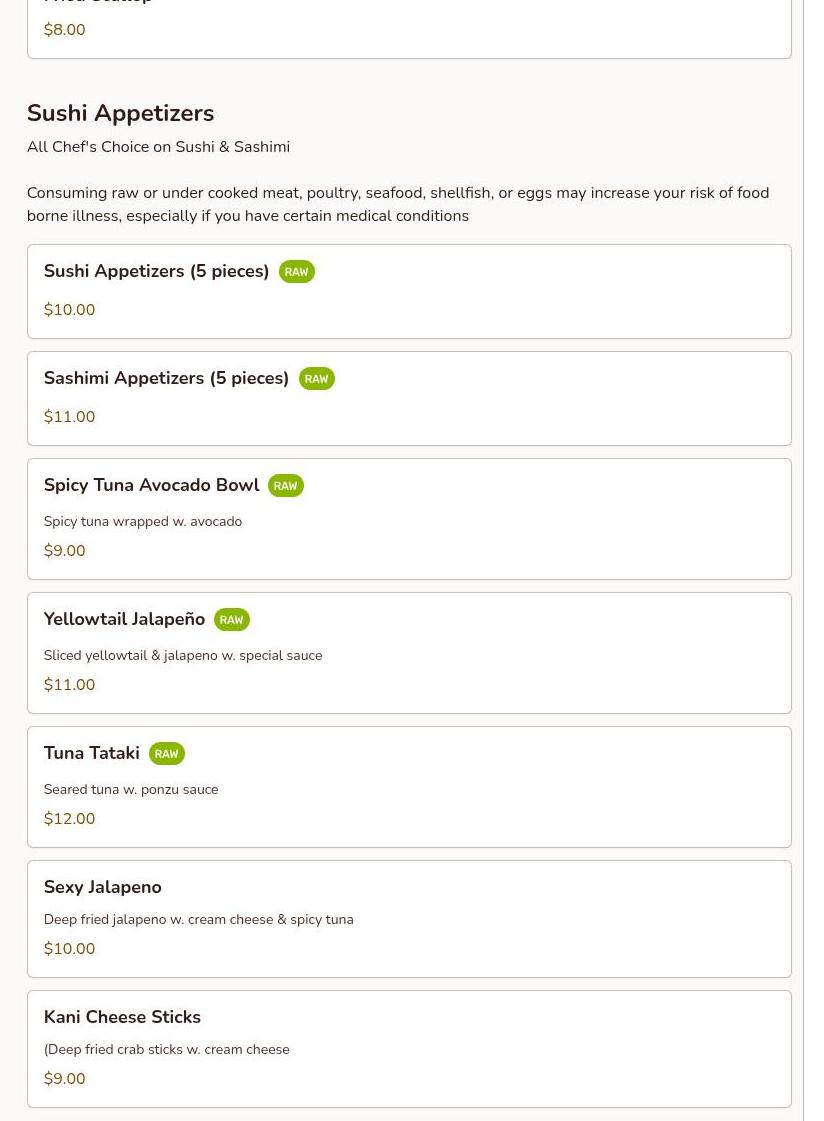This screenshot has height=1121, width=824.
Task: Pick the Kani Cheese Sticks item
Action: (x=122, y=1017)
